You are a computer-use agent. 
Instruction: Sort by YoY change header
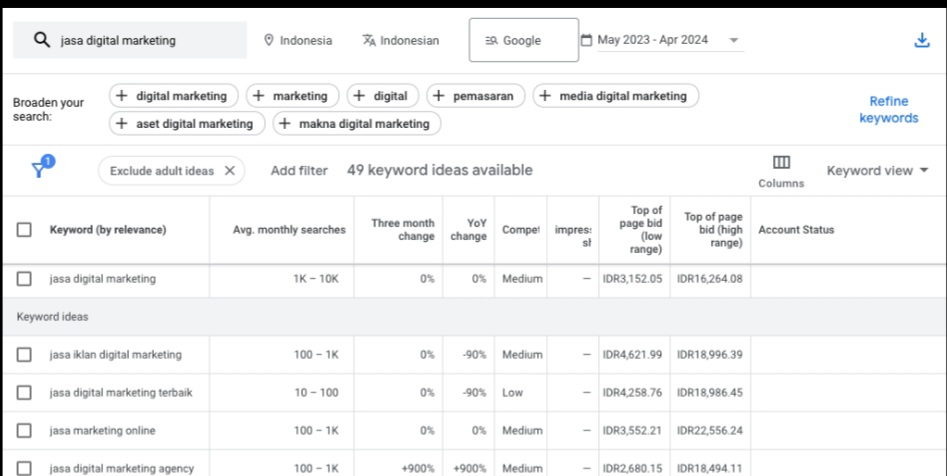point(469,230)
